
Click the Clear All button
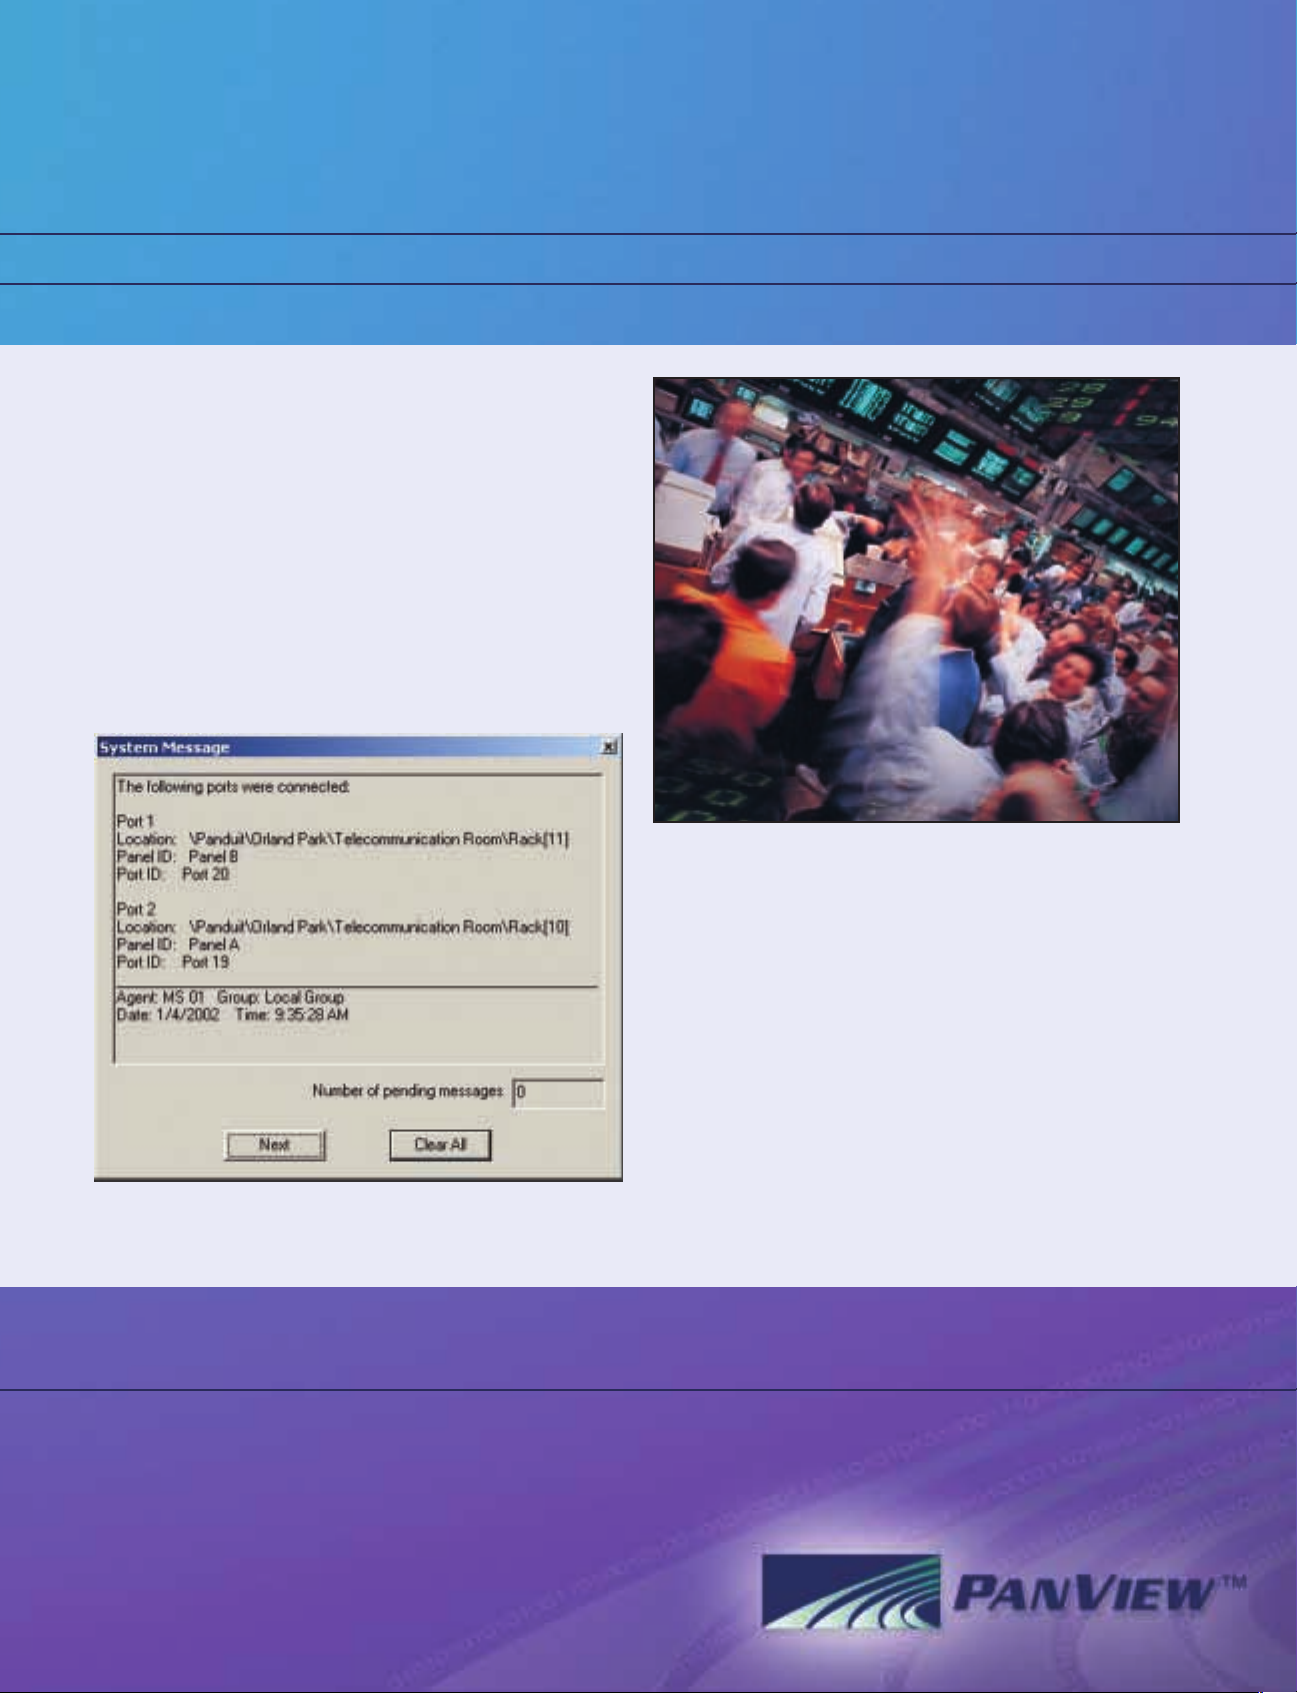(440, 1145)
